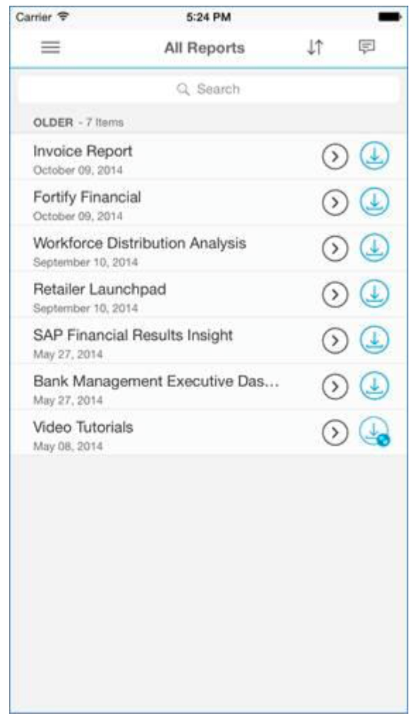Download the Invoice Report
Viewport: 418px width, 722px height.
[374, 156]
